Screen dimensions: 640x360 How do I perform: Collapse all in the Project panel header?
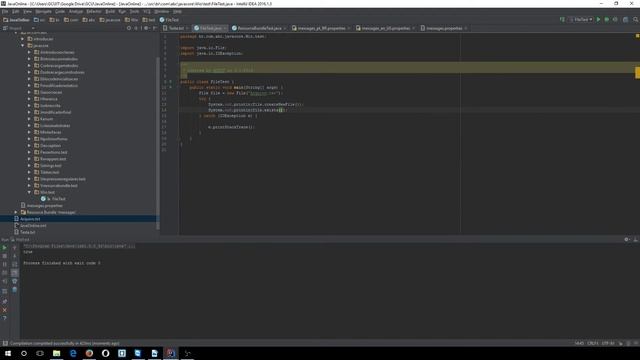point(136,28)
